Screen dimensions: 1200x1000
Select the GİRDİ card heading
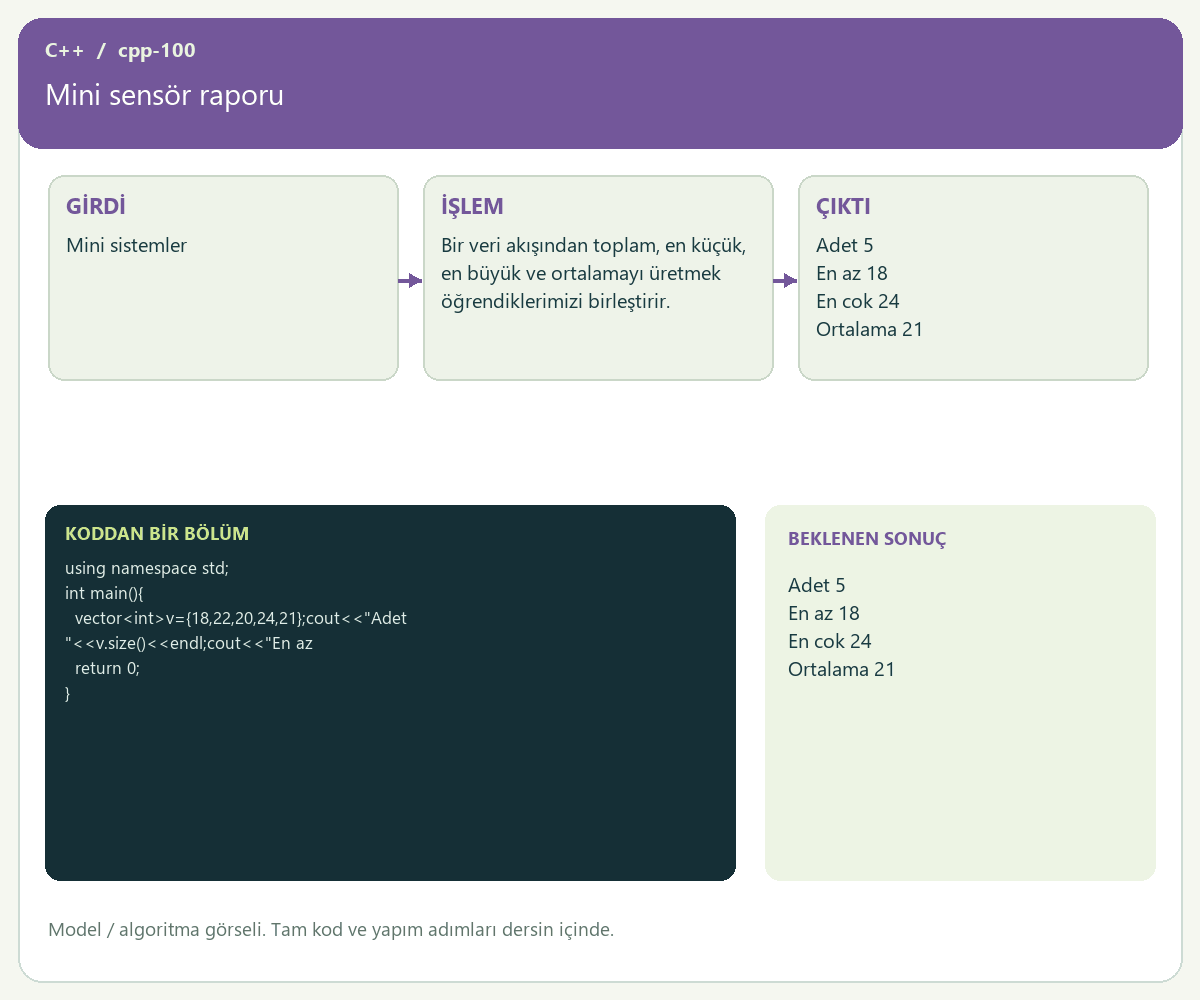pyautogui.click(x=96, y=207)
